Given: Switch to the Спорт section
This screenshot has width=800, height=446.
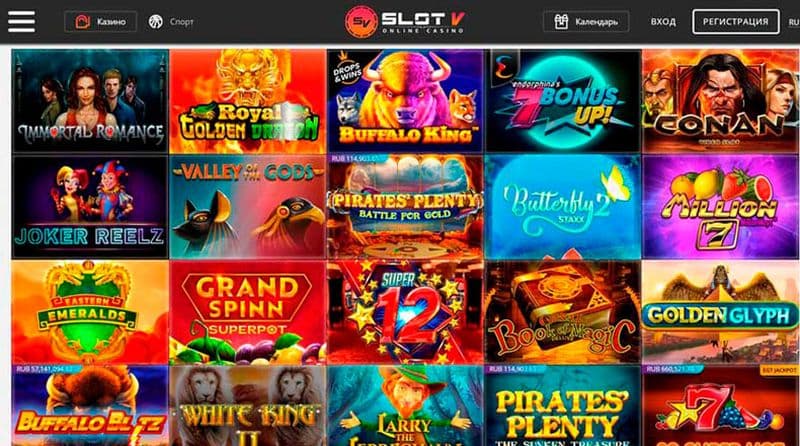Looking at the screenshot, I should [171, 21].
